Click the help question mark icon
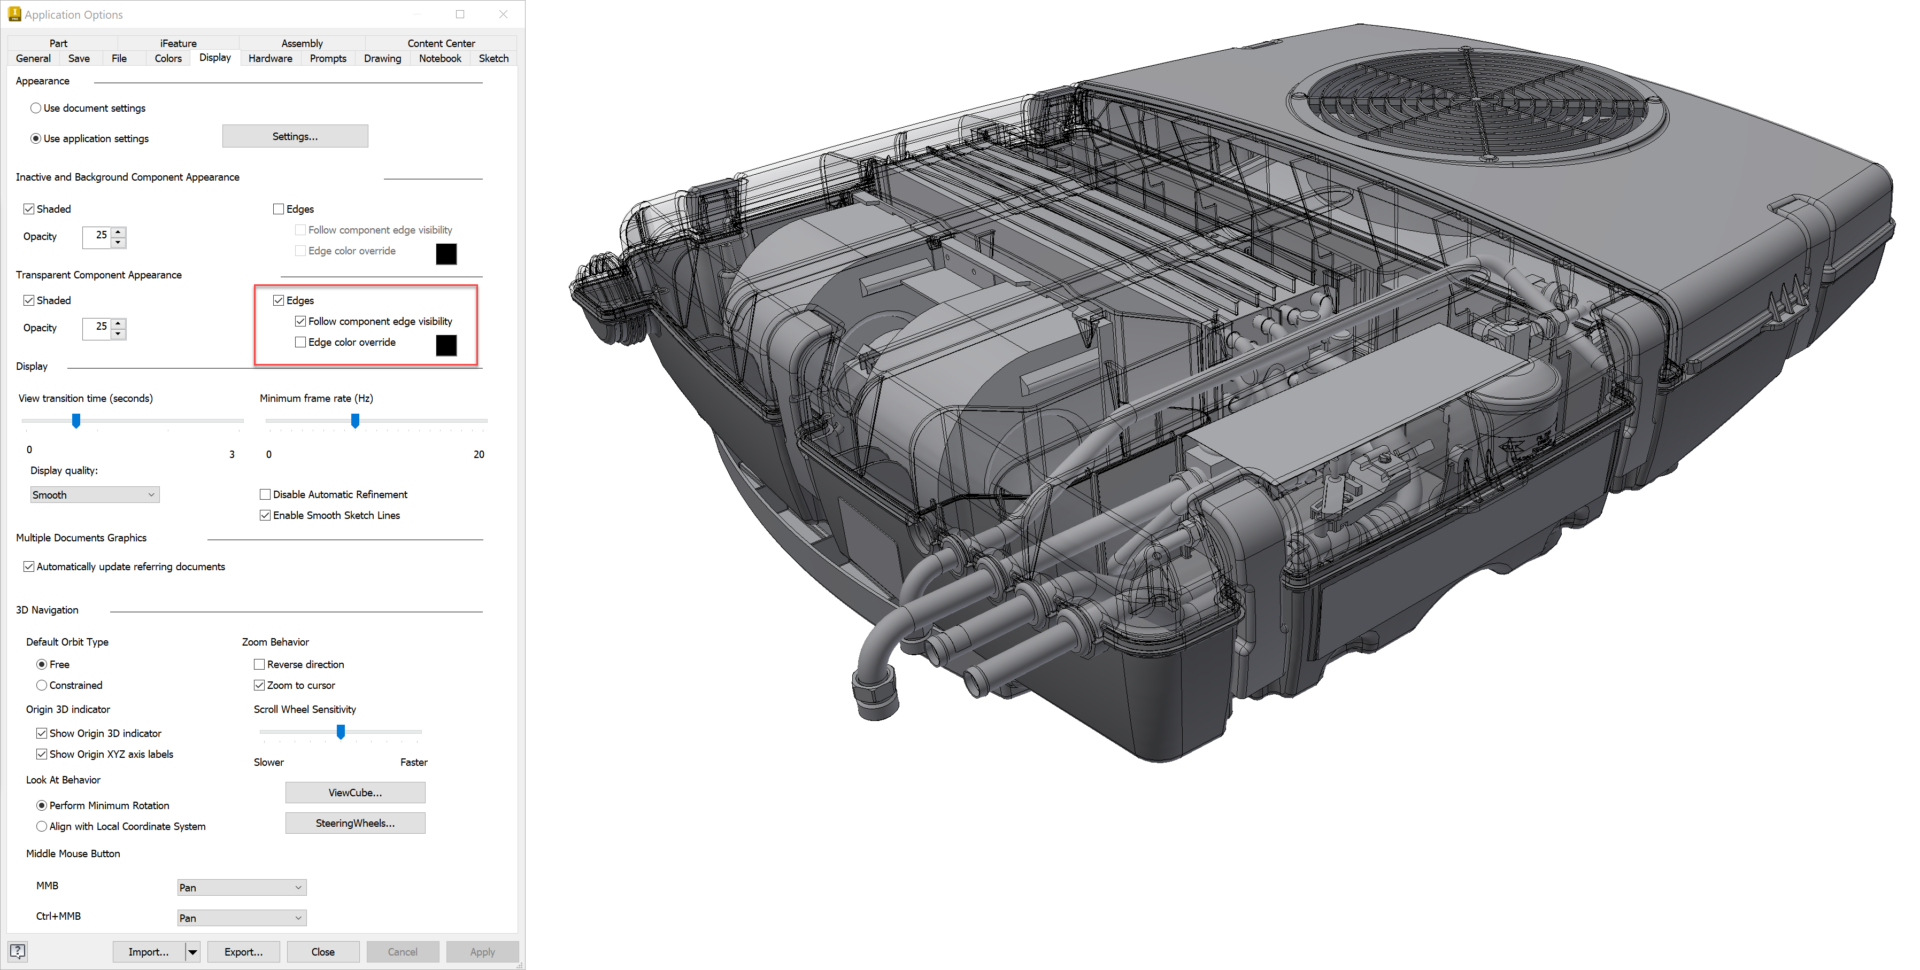The width and height of the screenshot is (1920, 970). click(17, 951)
